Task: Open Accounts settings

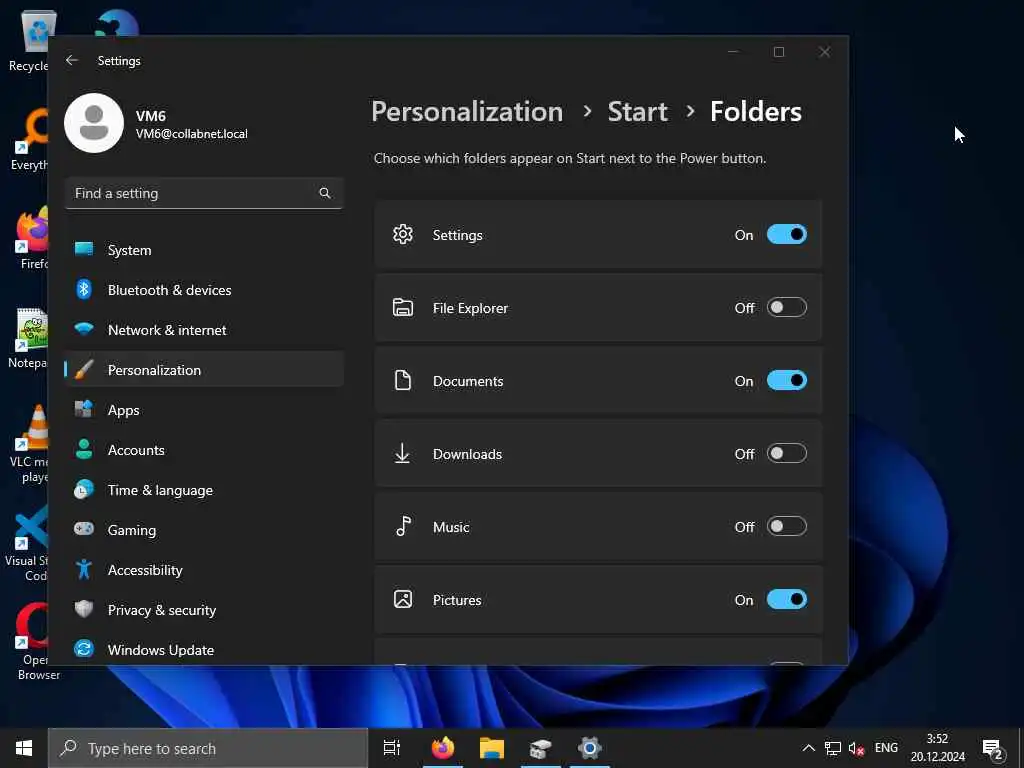Action: pos(204,450)
